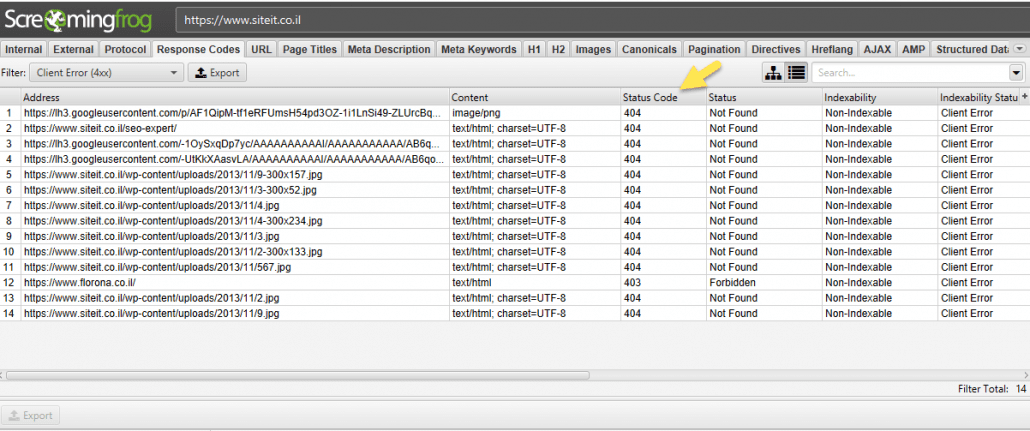Viewport: 1030px width, 431px height.
Task: Click the image/png content cell
Action: [535, 113]
